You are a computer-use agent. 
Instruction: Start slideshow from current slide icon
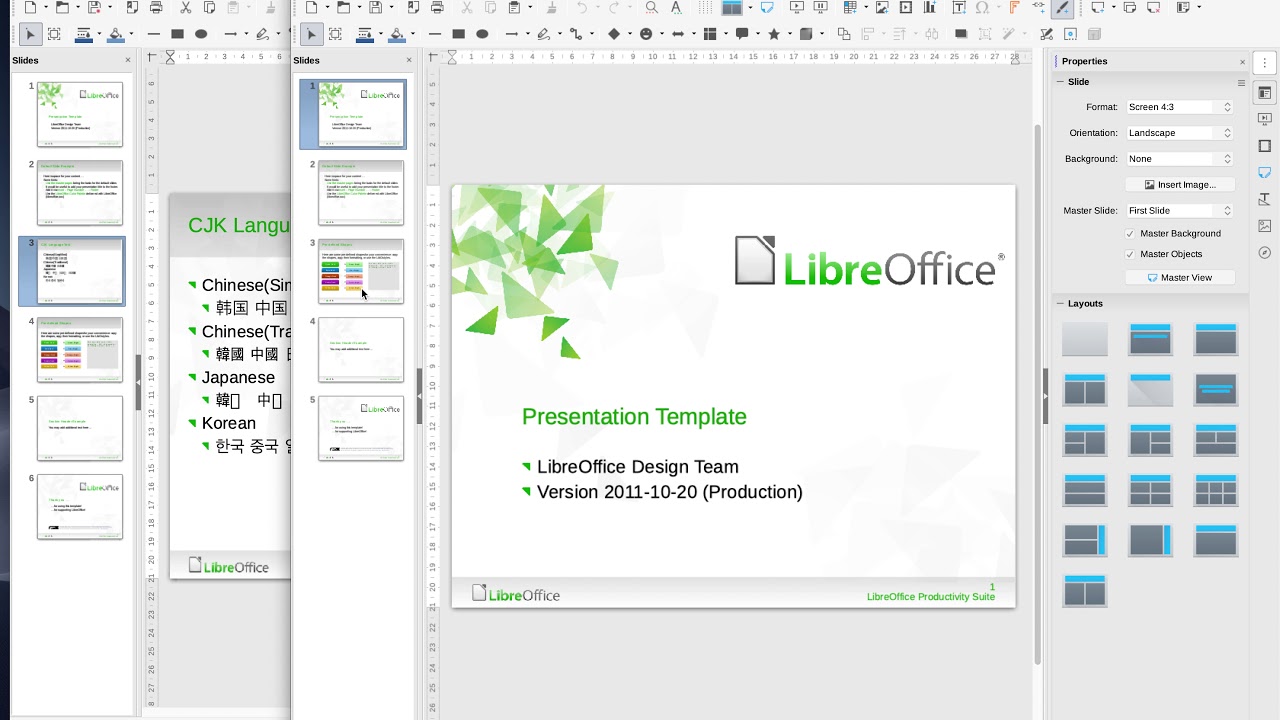point(821,7)
